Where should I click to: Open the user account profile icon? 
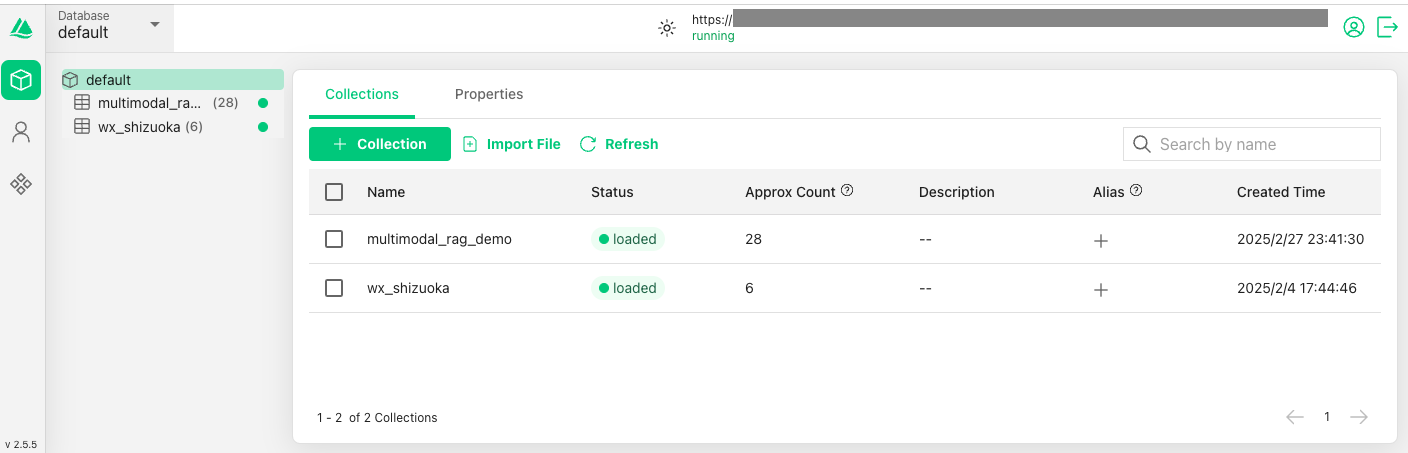point(1353,27)
